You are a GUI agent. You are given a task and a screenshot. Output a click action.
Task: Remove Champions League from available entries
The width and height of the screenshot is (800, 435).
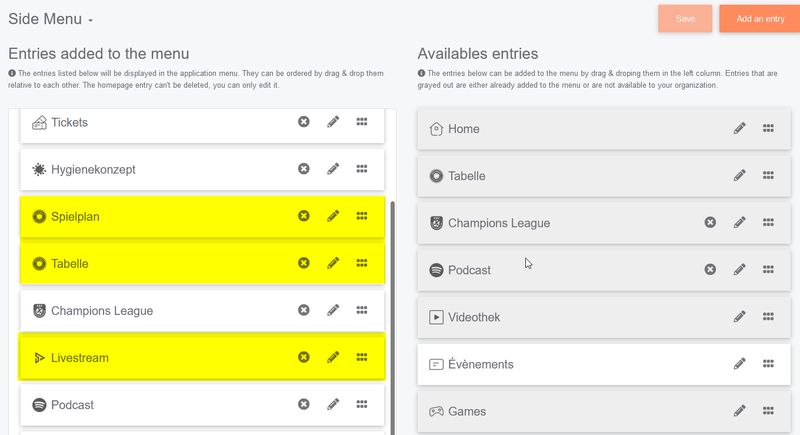[x=710, y=222]
